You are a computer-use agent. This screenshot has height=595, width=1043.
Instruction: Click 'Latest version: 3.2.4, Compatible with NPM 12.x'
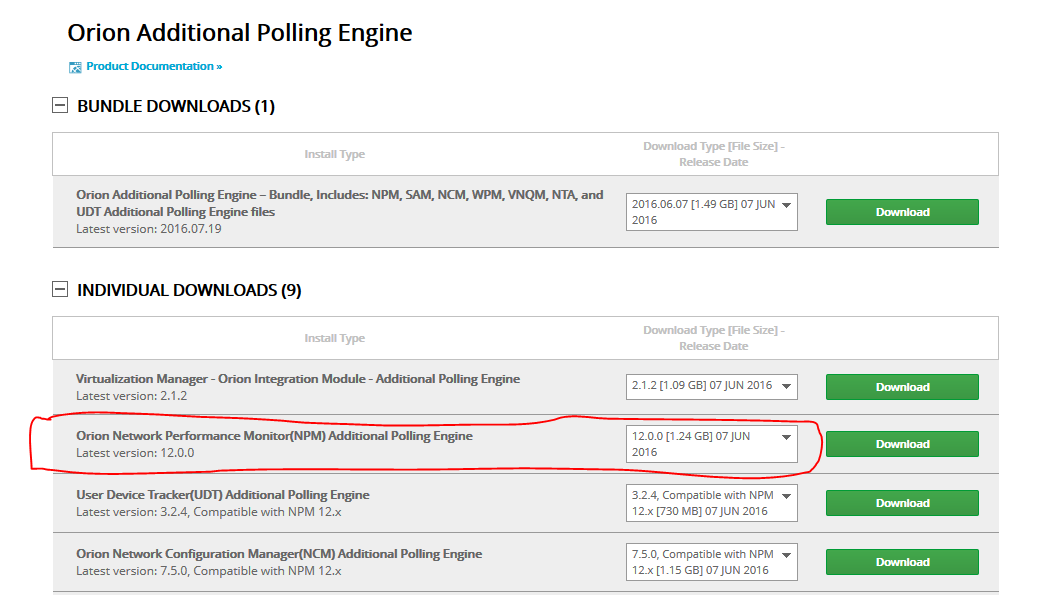coord(208,512)
